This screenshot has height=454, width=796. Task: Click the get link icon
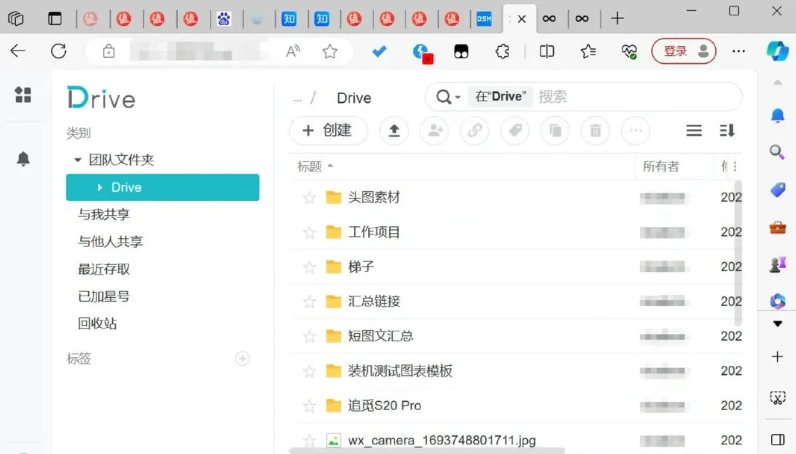pyautogui.click(x=475, y=131)
